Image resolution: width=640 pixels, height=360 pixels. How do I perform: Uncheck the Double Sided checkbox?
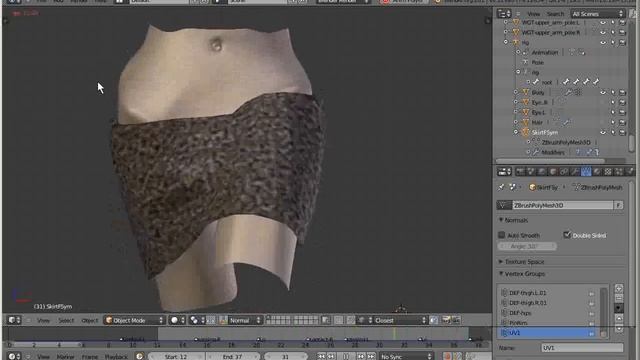[x=567, y=235]
